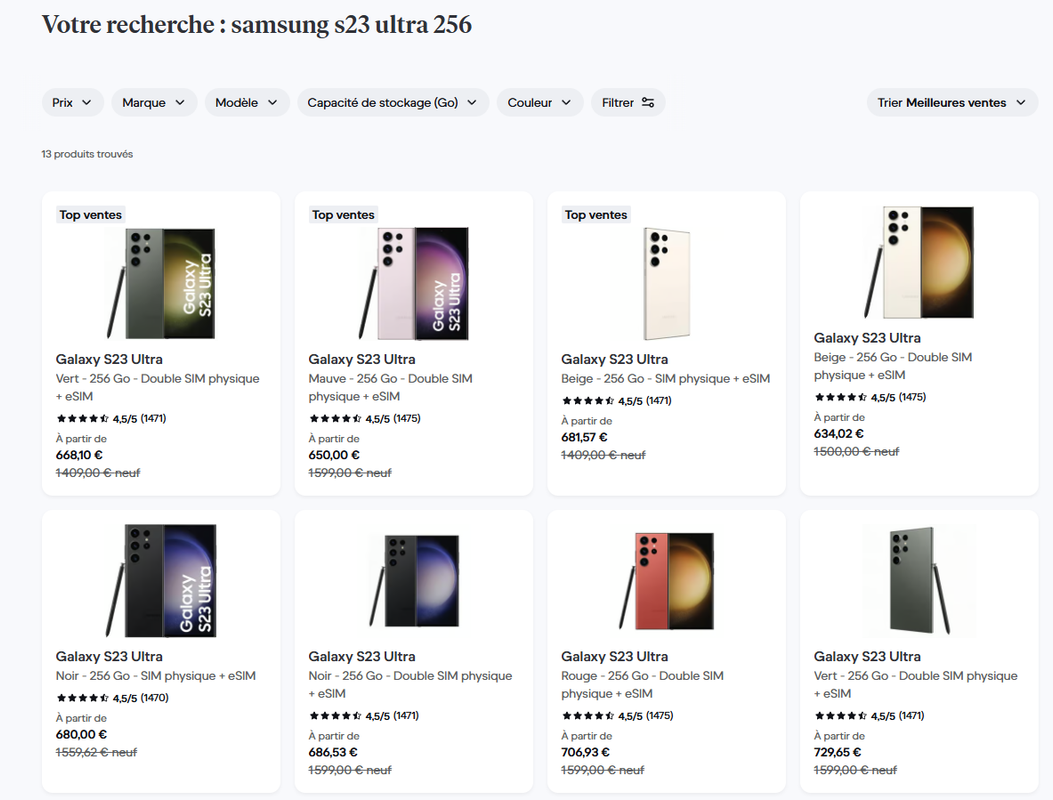Click the 650,00 € price
Viewport: 1053px width, 800px height.
click(334, 455)
